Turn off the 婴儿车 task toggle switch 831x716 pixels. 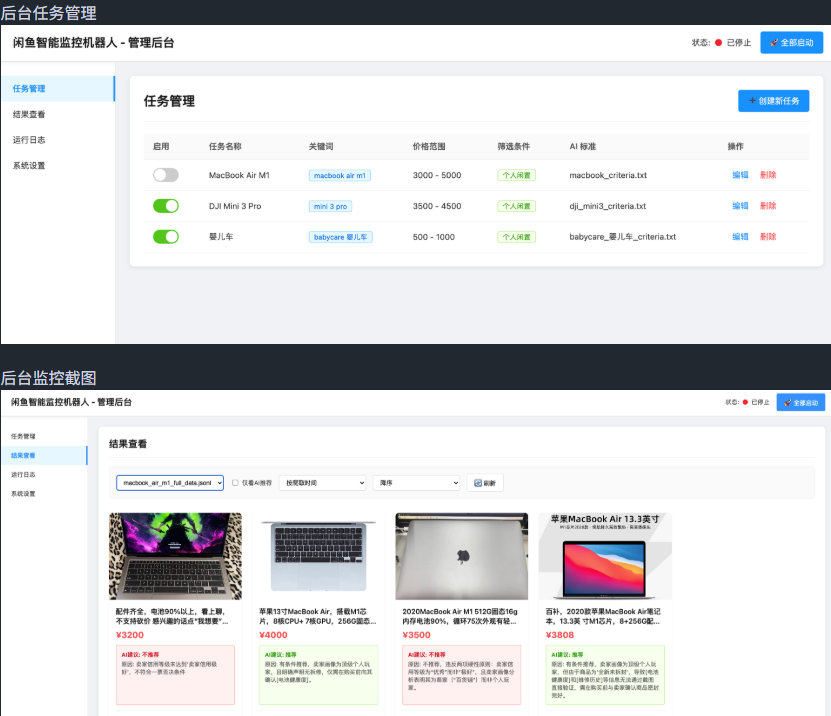pyautogui.click(x=166, y=236)
